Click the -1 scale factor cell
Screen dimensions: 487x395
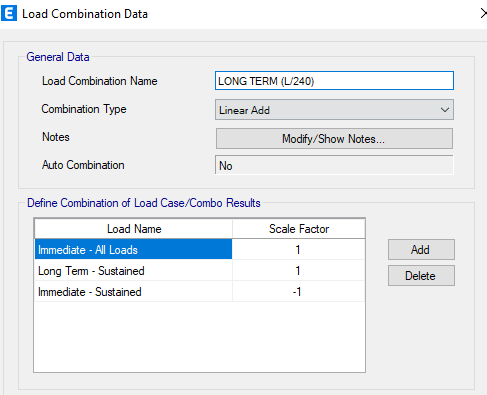[x=298, y=292]
